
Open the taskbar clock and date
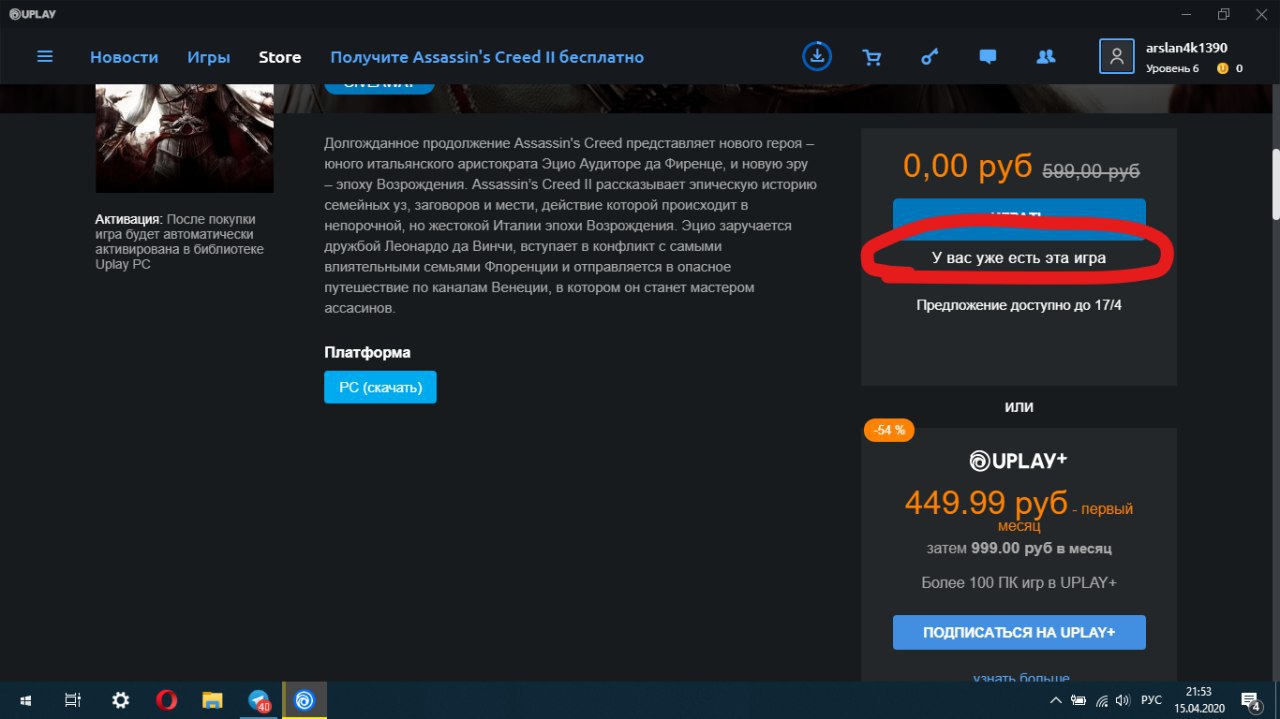coord(1198,701)
